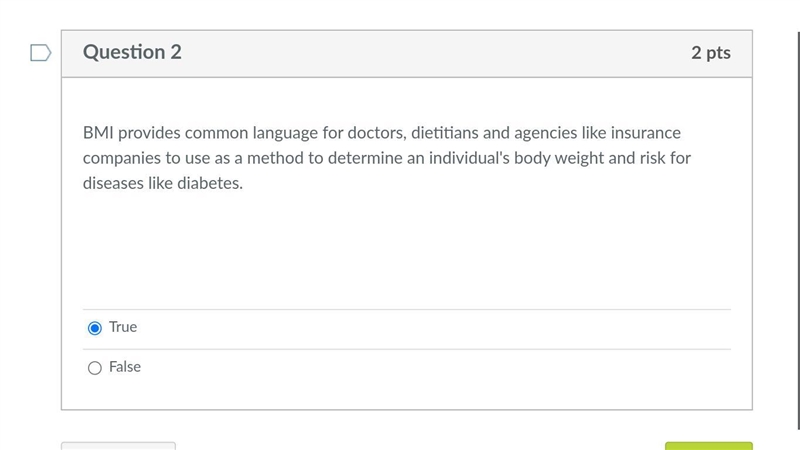Click the green button at bottom right
The width and height of the screenshot is (800, 450).
pos(709,446)
